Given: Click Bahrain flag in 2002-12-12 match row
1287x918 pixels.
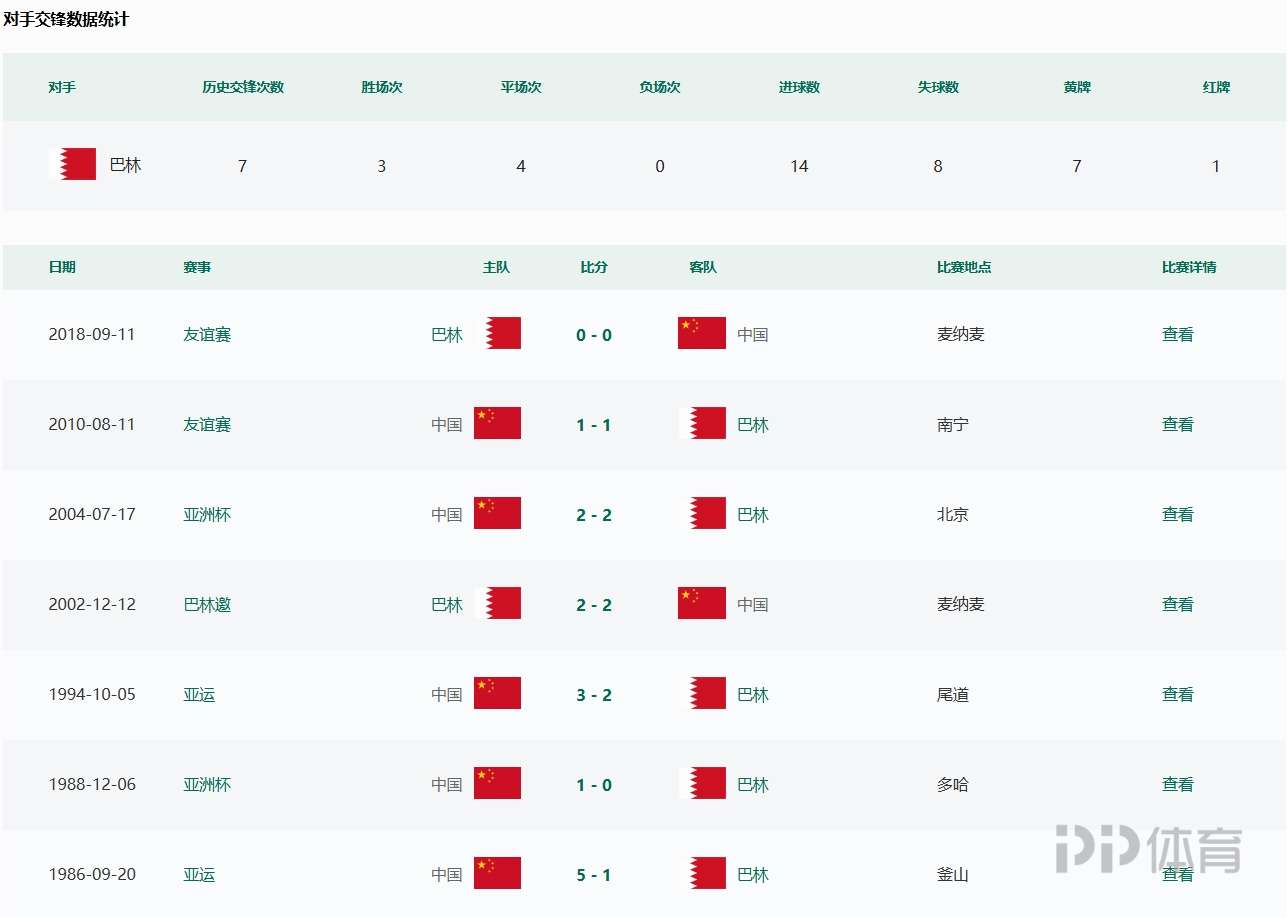Looking at the screenshot, I should [497, 603].
